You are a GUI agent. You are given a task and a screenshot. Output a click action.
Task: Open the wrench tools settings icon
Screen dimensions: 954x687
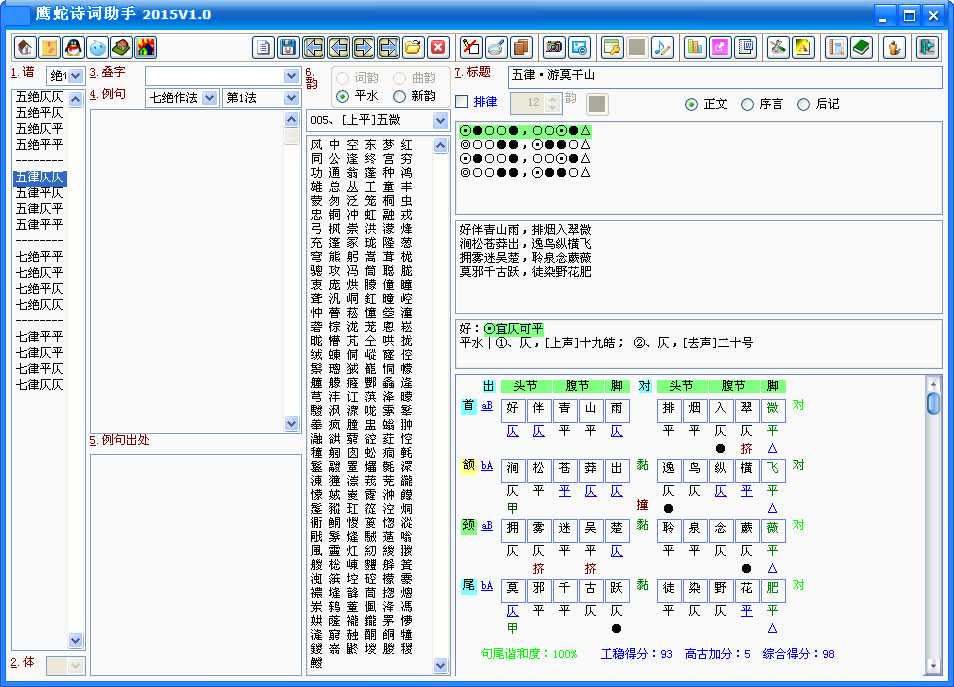point(778,47)
